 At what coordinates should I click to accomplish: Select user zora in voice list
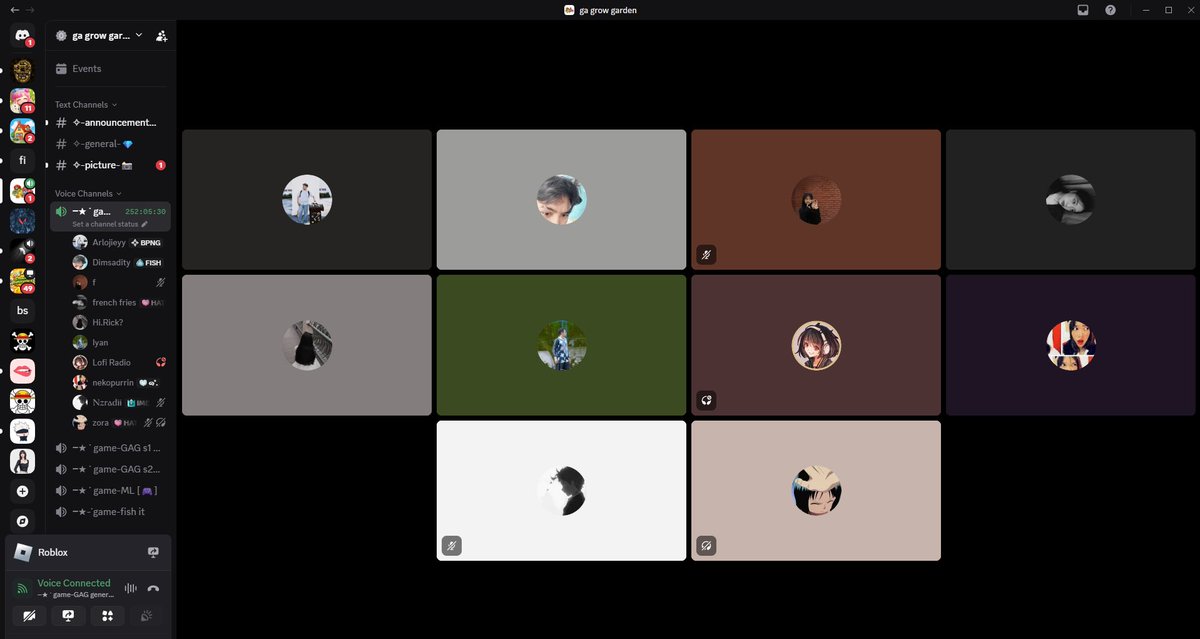(x=120, y=422)
